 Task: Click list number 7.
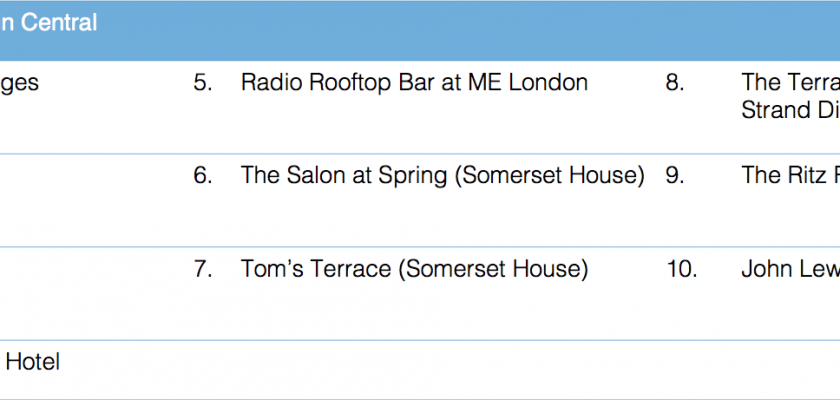tap(203, 269)
